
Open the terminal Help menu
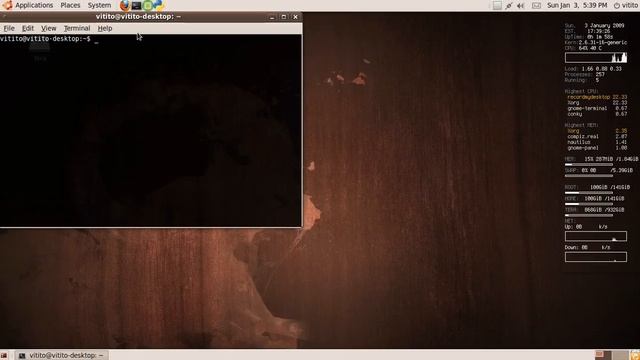click(105, 28)
